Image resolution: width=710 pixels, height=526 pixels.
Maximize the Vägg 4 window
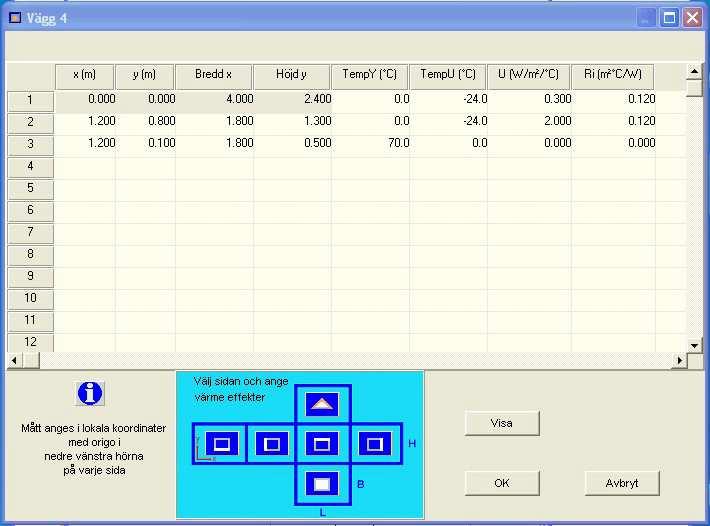click(x=669, y=18)
